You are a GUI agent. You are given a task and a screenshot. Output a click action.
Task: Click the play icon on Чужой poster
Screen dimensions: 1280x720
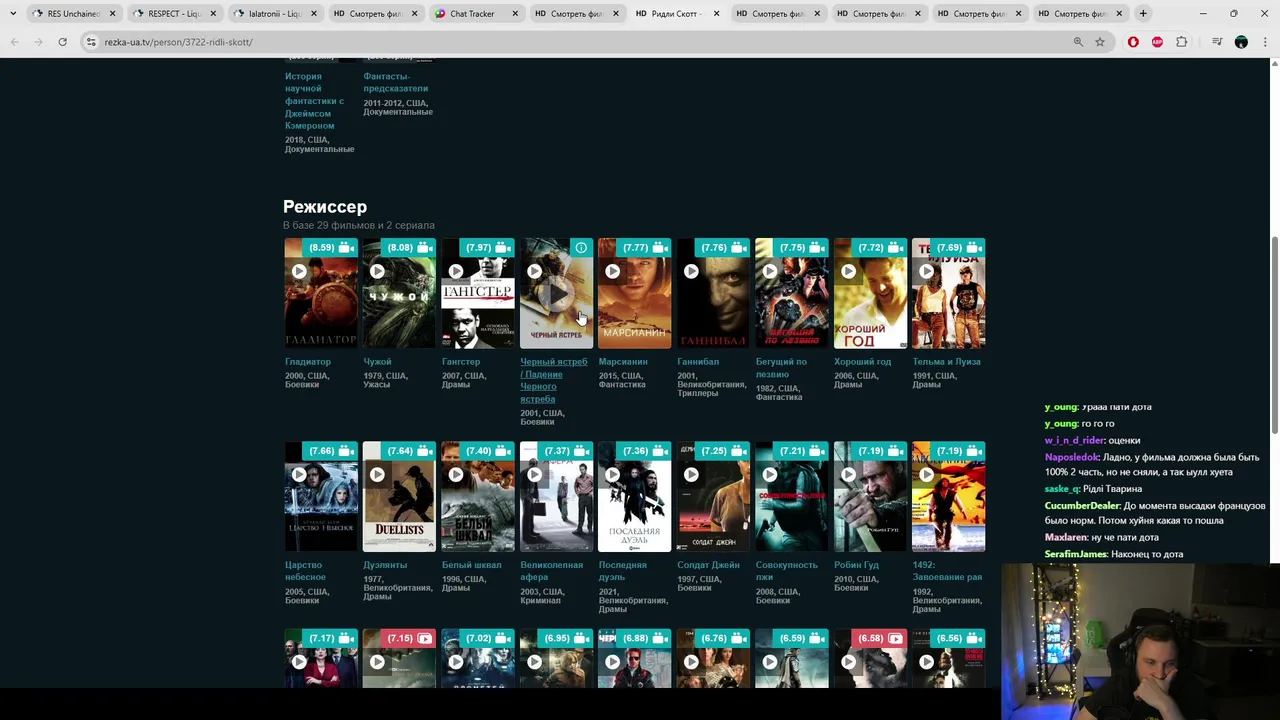click(377, 271)
